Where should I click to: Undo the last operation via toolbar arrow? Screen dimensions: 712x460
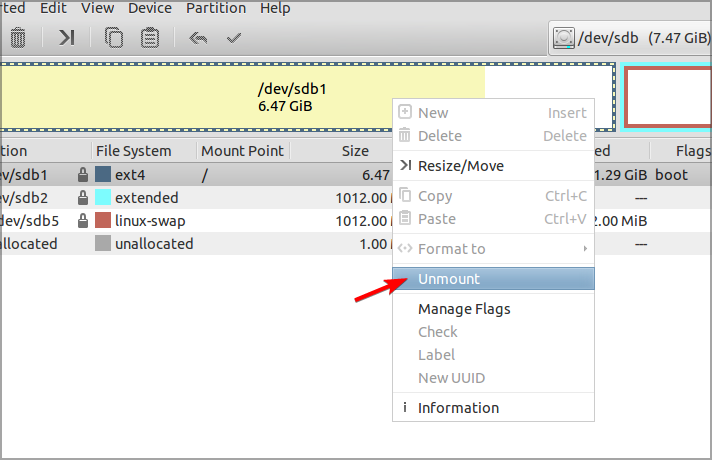[x=198, y=38]
